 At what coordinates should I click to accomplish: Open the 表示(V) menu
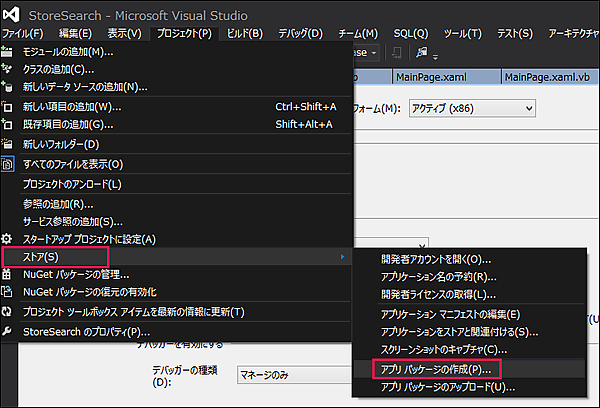pyautogui.click(x=124, y=33)
